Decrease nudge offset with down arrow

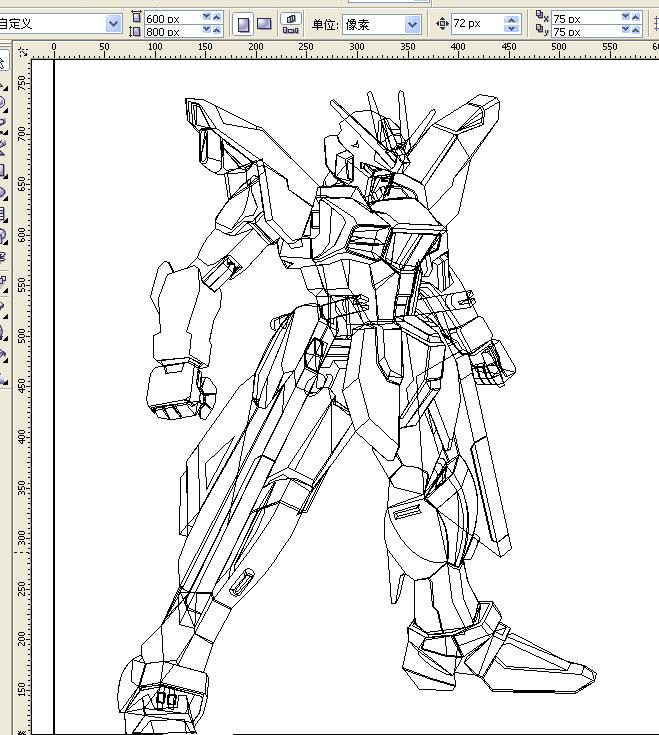point(511,29)
